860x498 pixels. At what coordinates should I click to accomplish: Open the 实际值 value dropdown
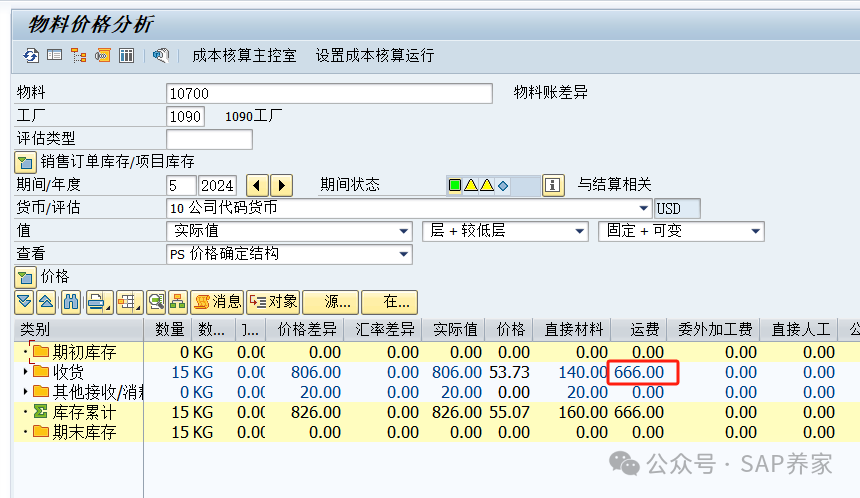click(x=404, y=231)
